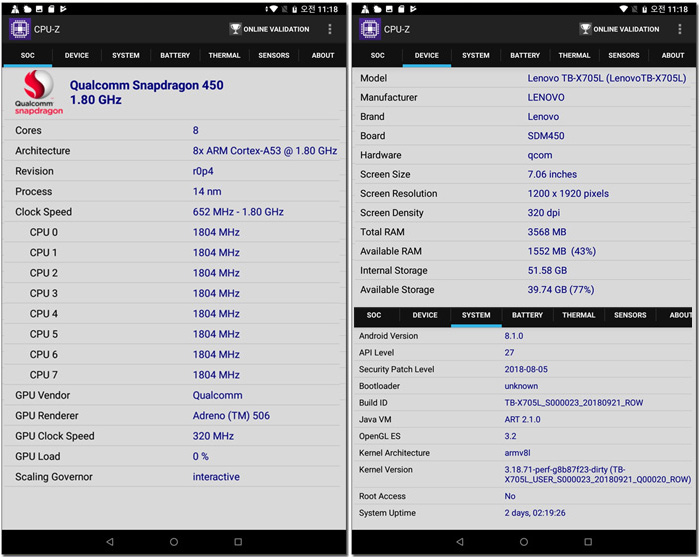700x560 pixels.
Task: Click 'interactive' scaling governor value
Action: click(216, 477)
